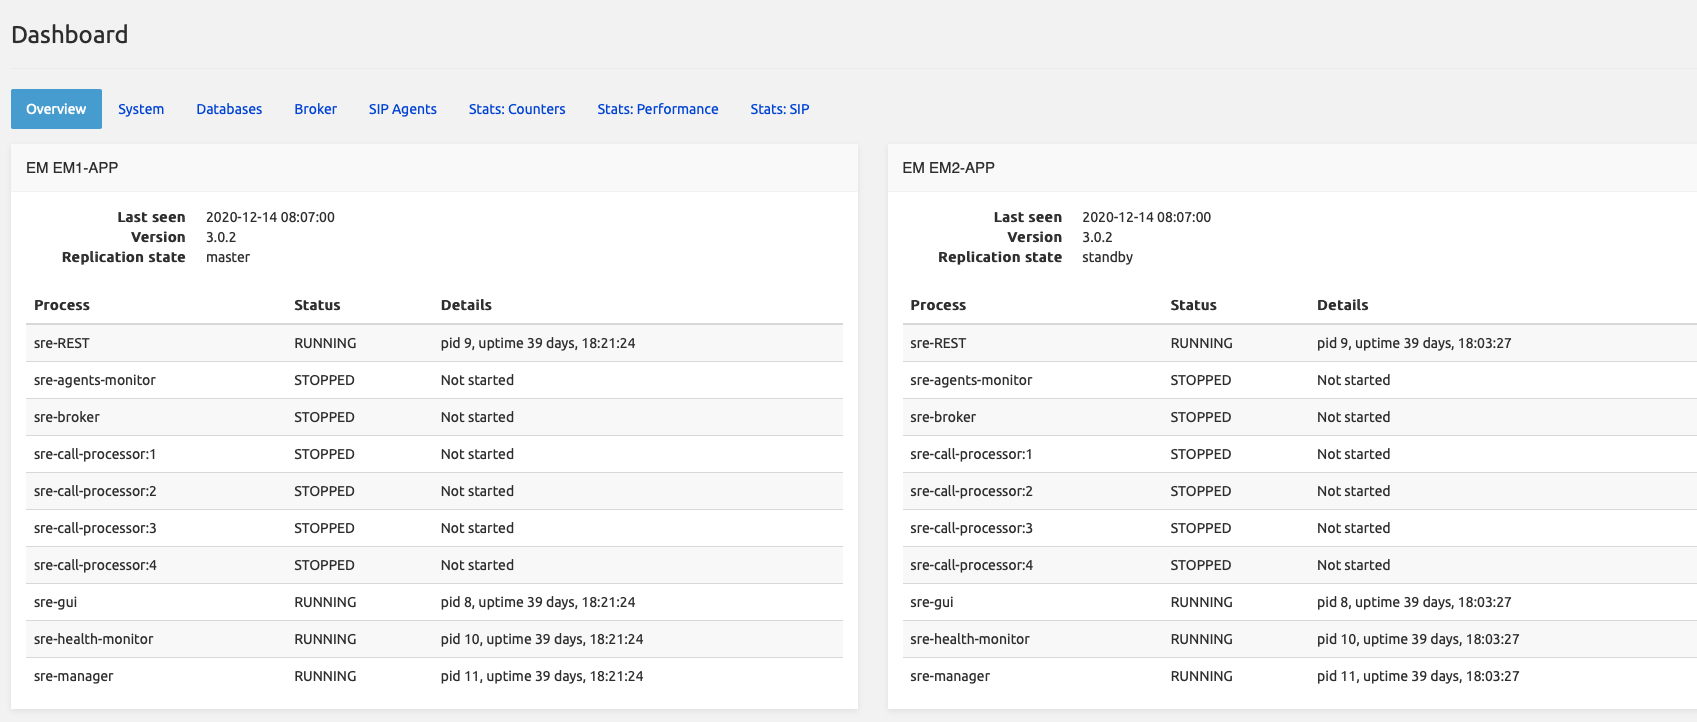Click 'pid 10, uptime 39 days, 18:21:24' detail
The height and width of the screenshot is (722, 1697).
pos(542,639)
